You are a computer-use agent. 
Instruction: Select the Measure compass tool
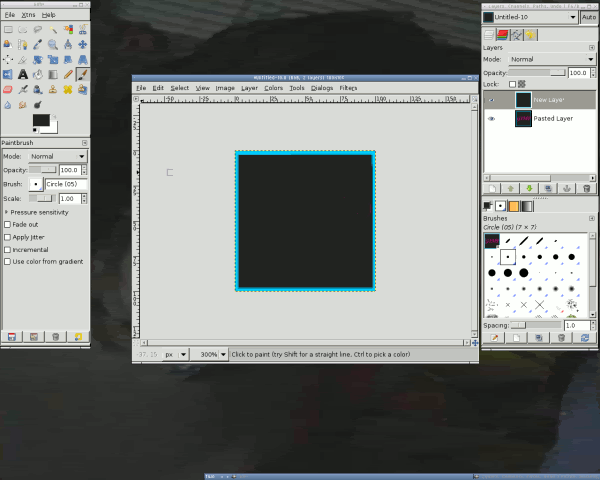[x=68, y=44]
